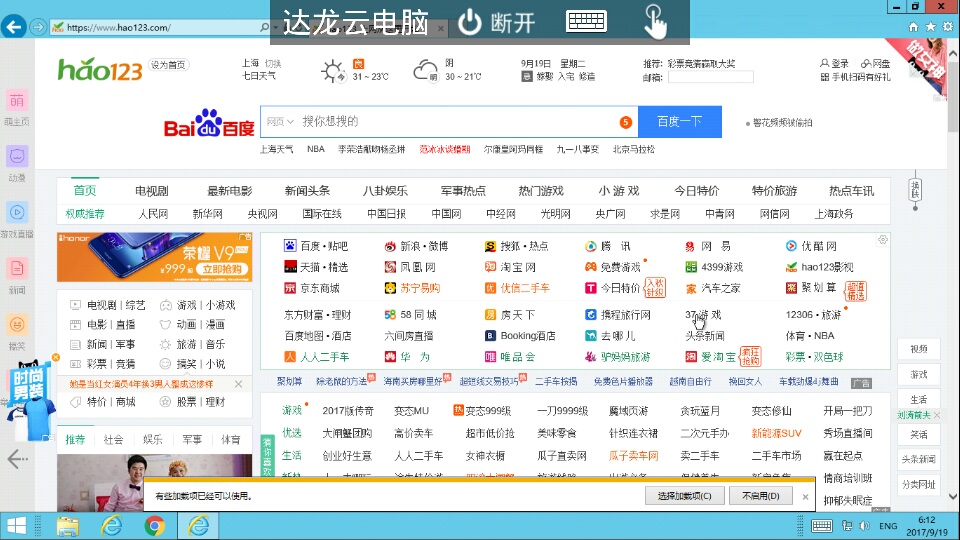Screen dimensions: 960x540
Task: Click the 设为首页 button
Action: pyautogui.click(x=168, y=65)
